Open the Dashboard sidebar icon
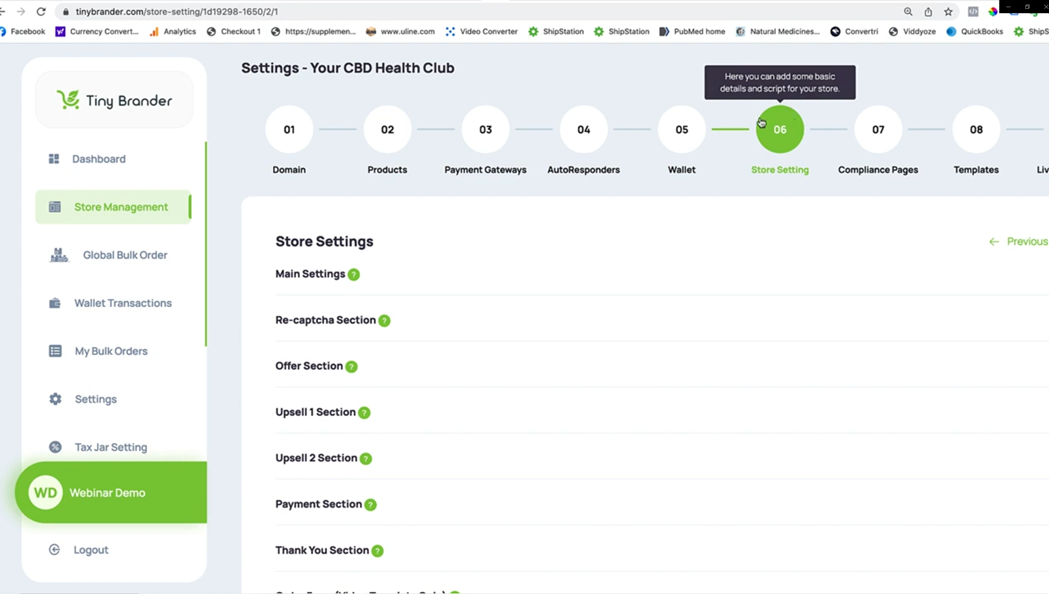This screenshot has width=1049, height=594. 54,159
